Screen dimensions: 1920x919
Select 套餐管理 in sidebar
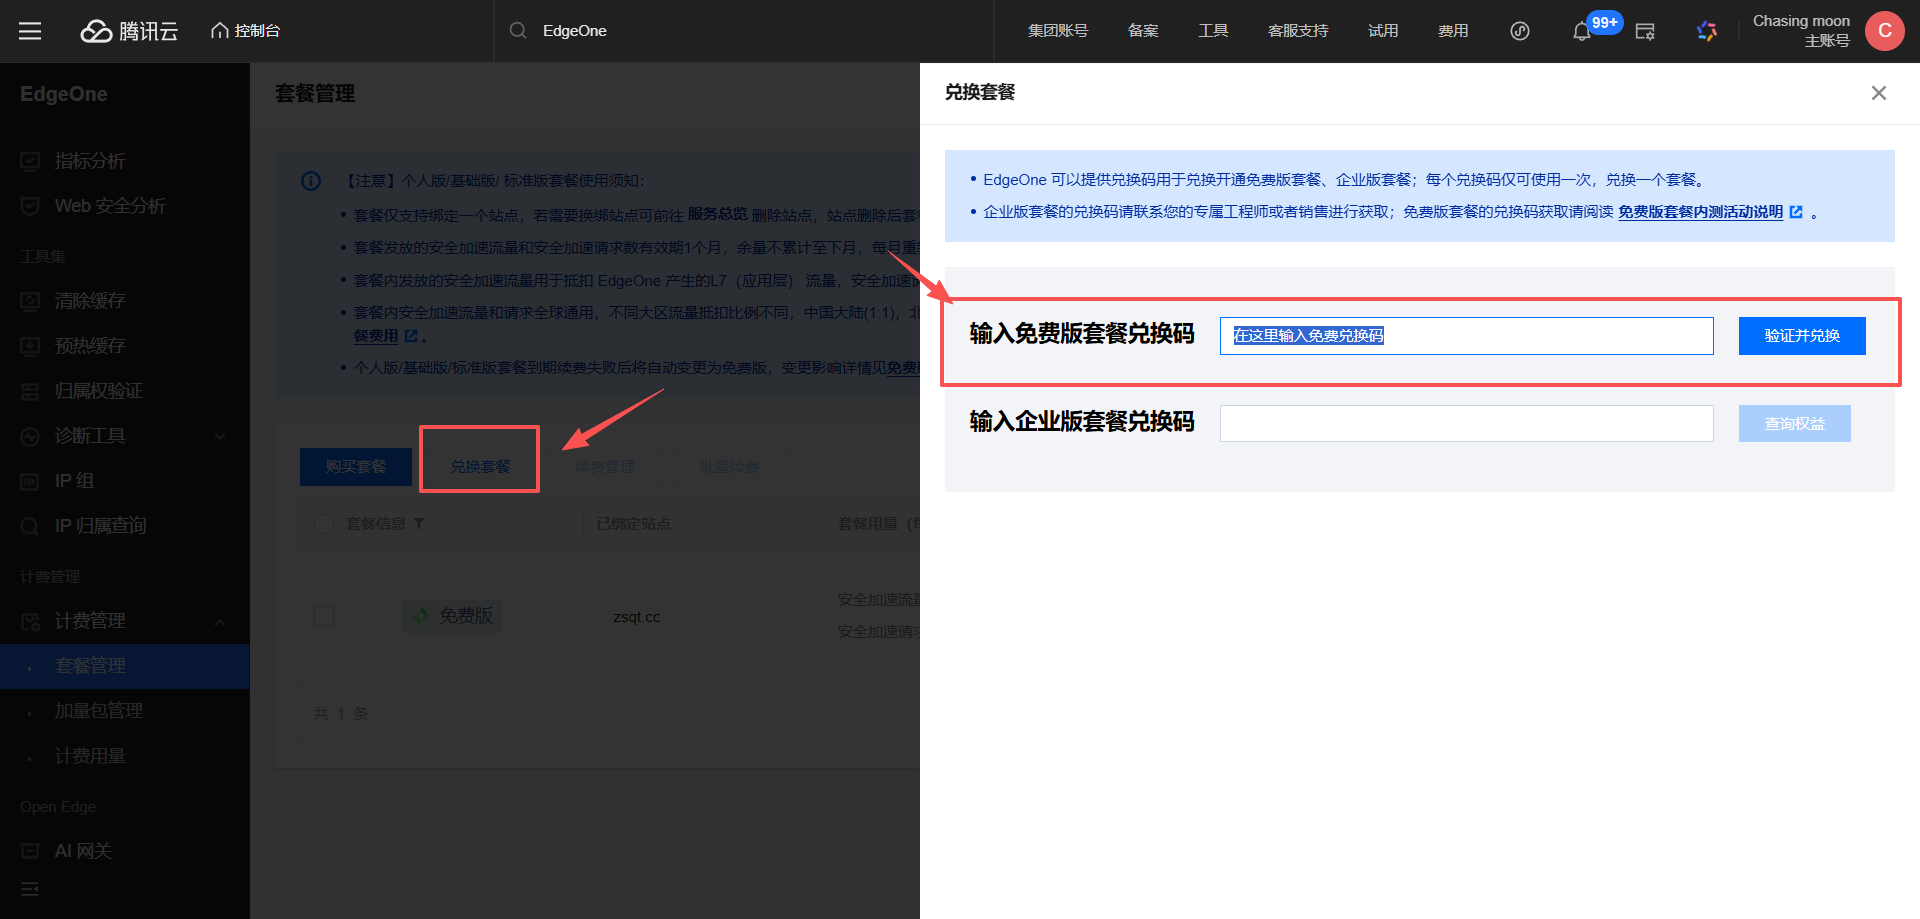click(124, 666)
